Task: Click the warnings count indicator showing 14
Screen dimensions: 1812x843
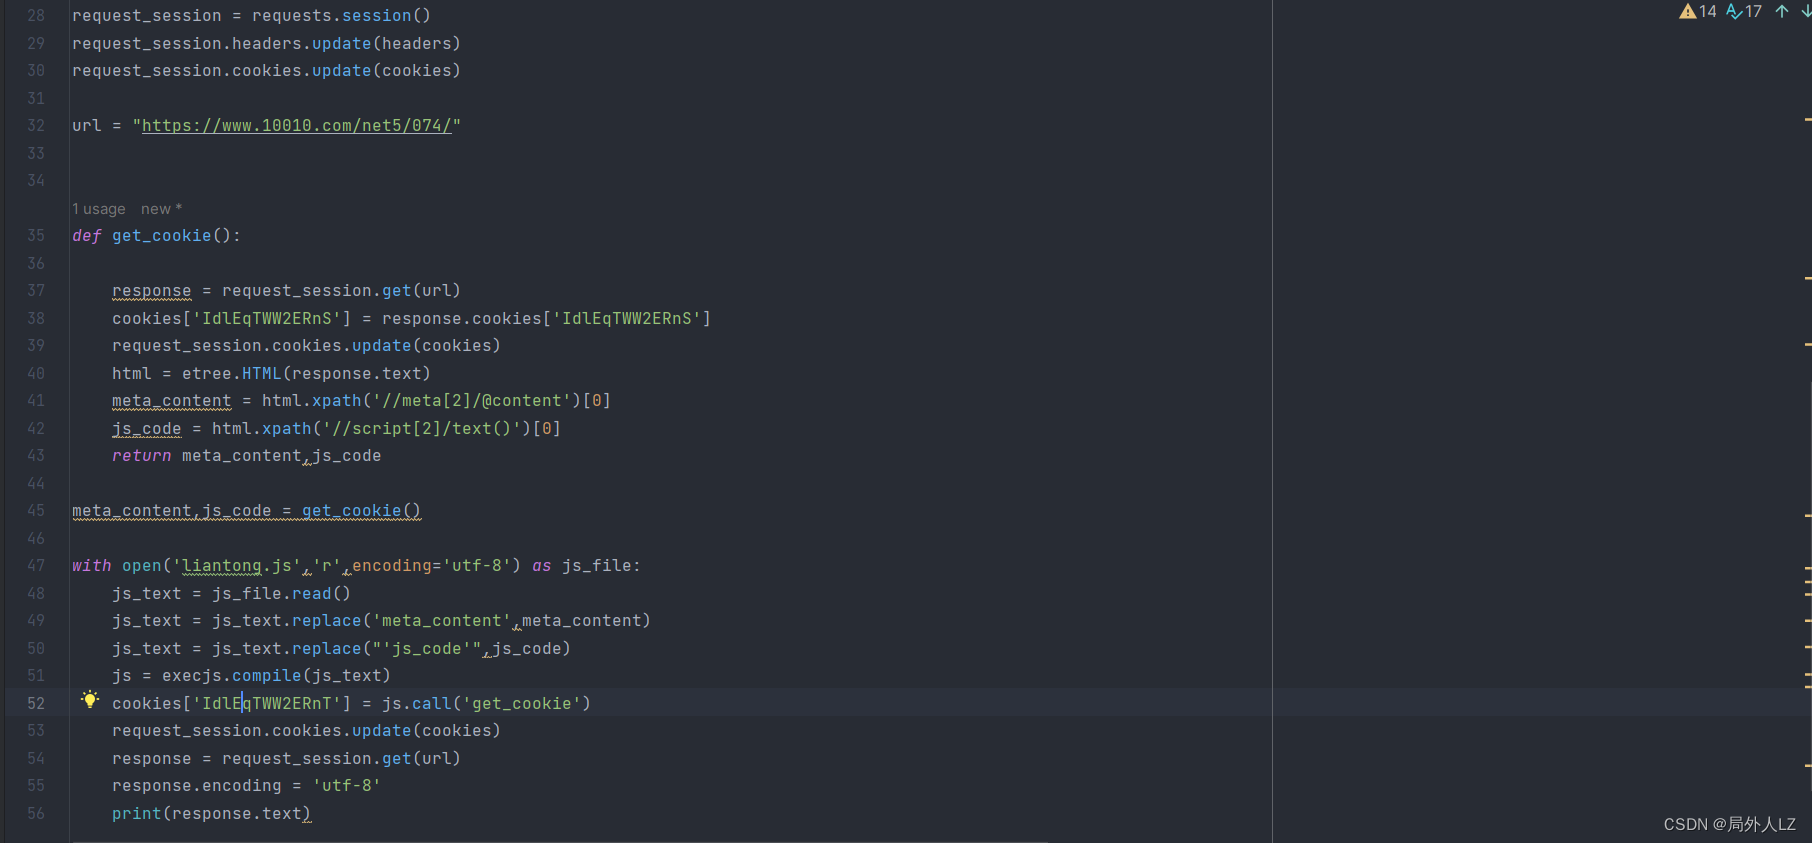Action: click(x=1698, y=11)
